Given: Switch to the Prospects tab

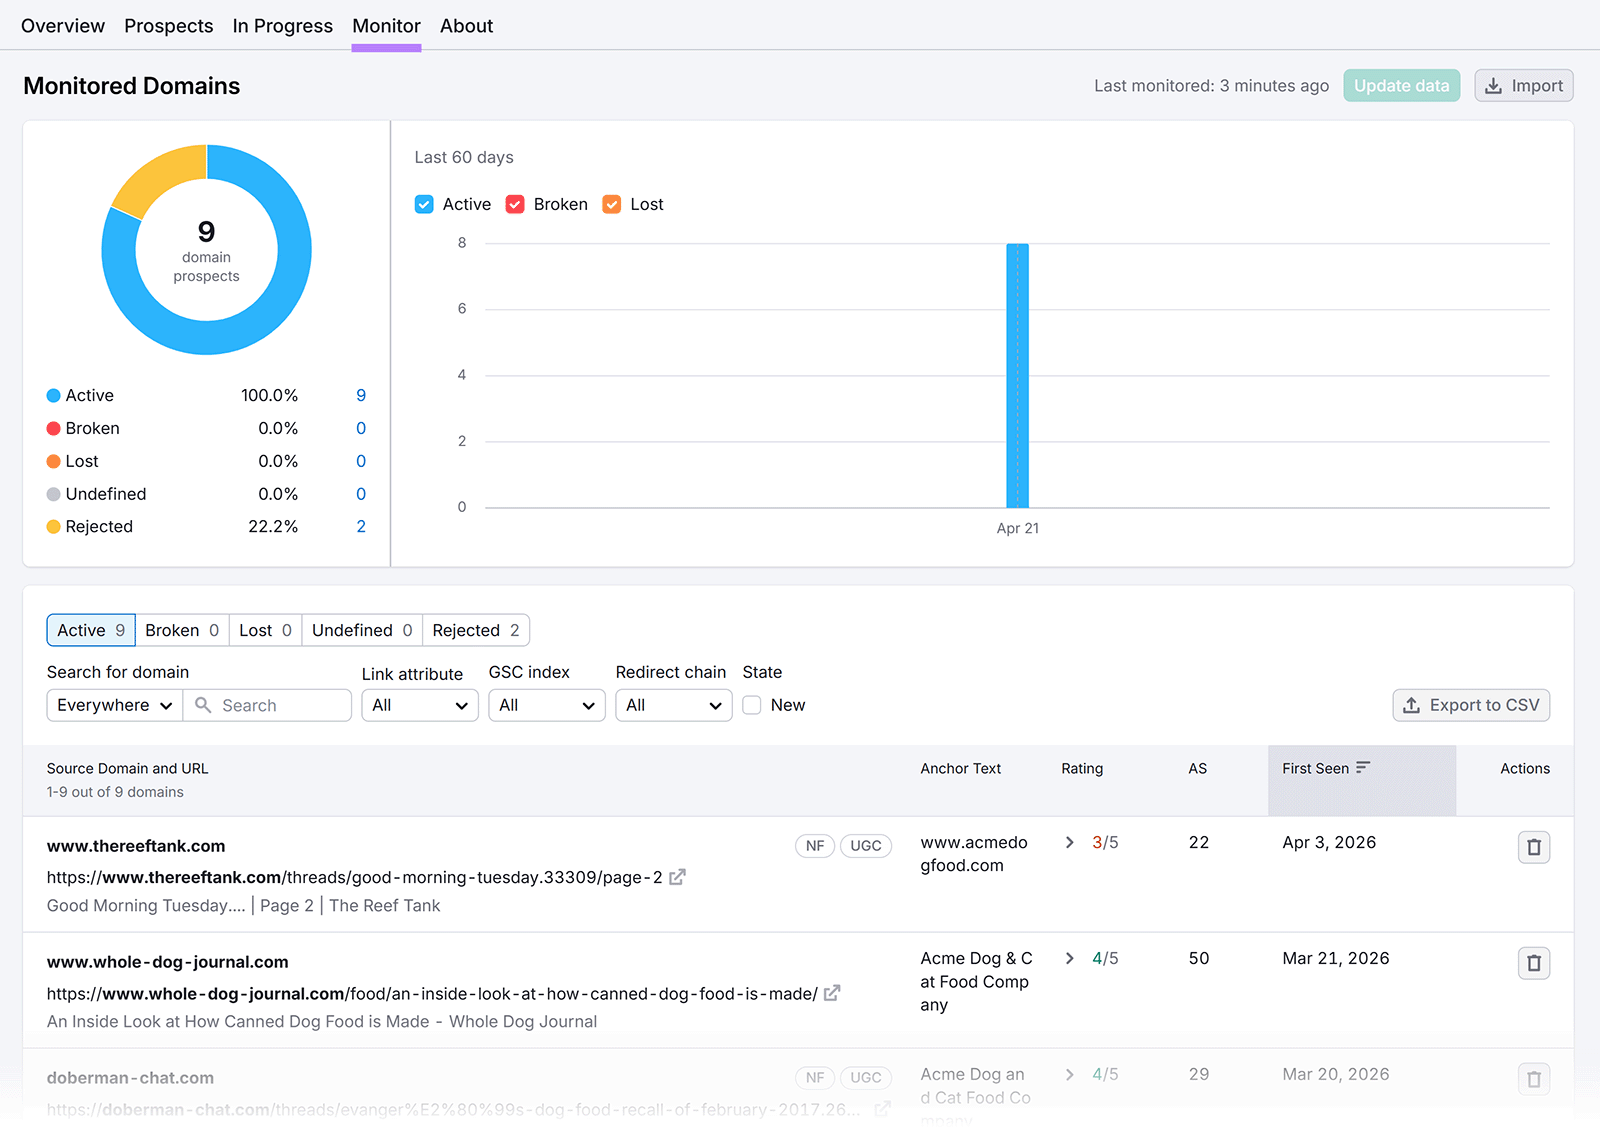Looking at the screenshot, I should pos(168,25).
